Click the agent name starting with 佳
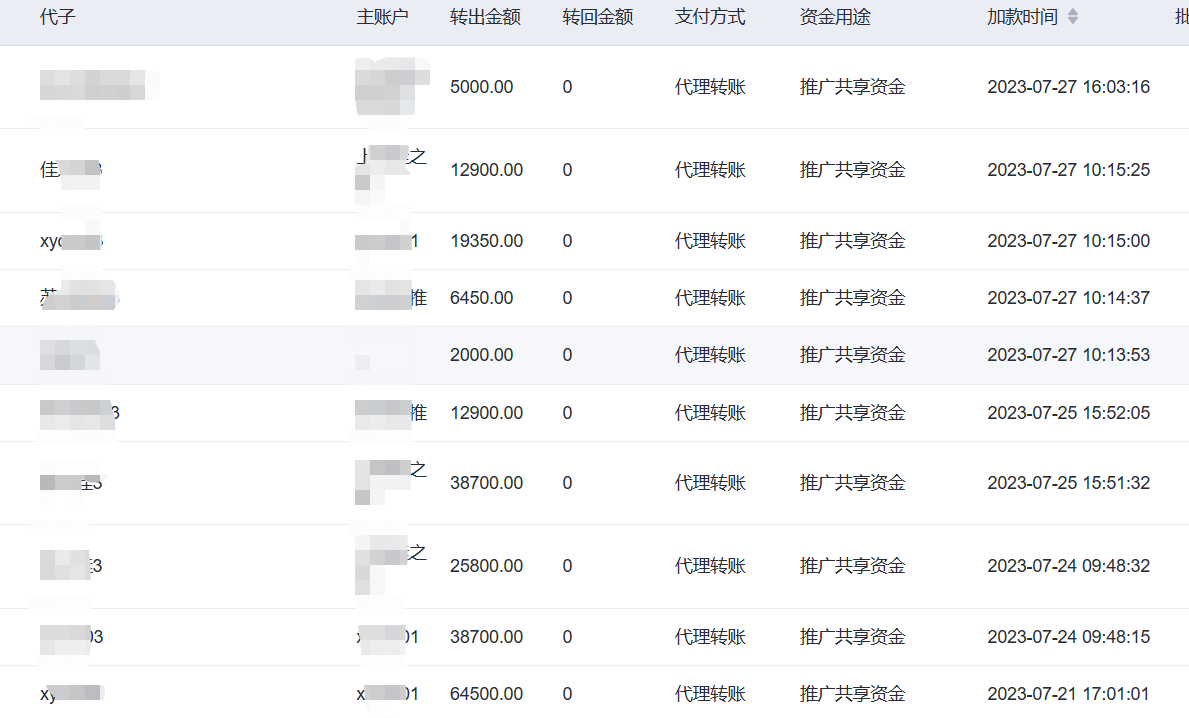The width and height of the screenshot is (1189, 718). [x=72, y=169]
